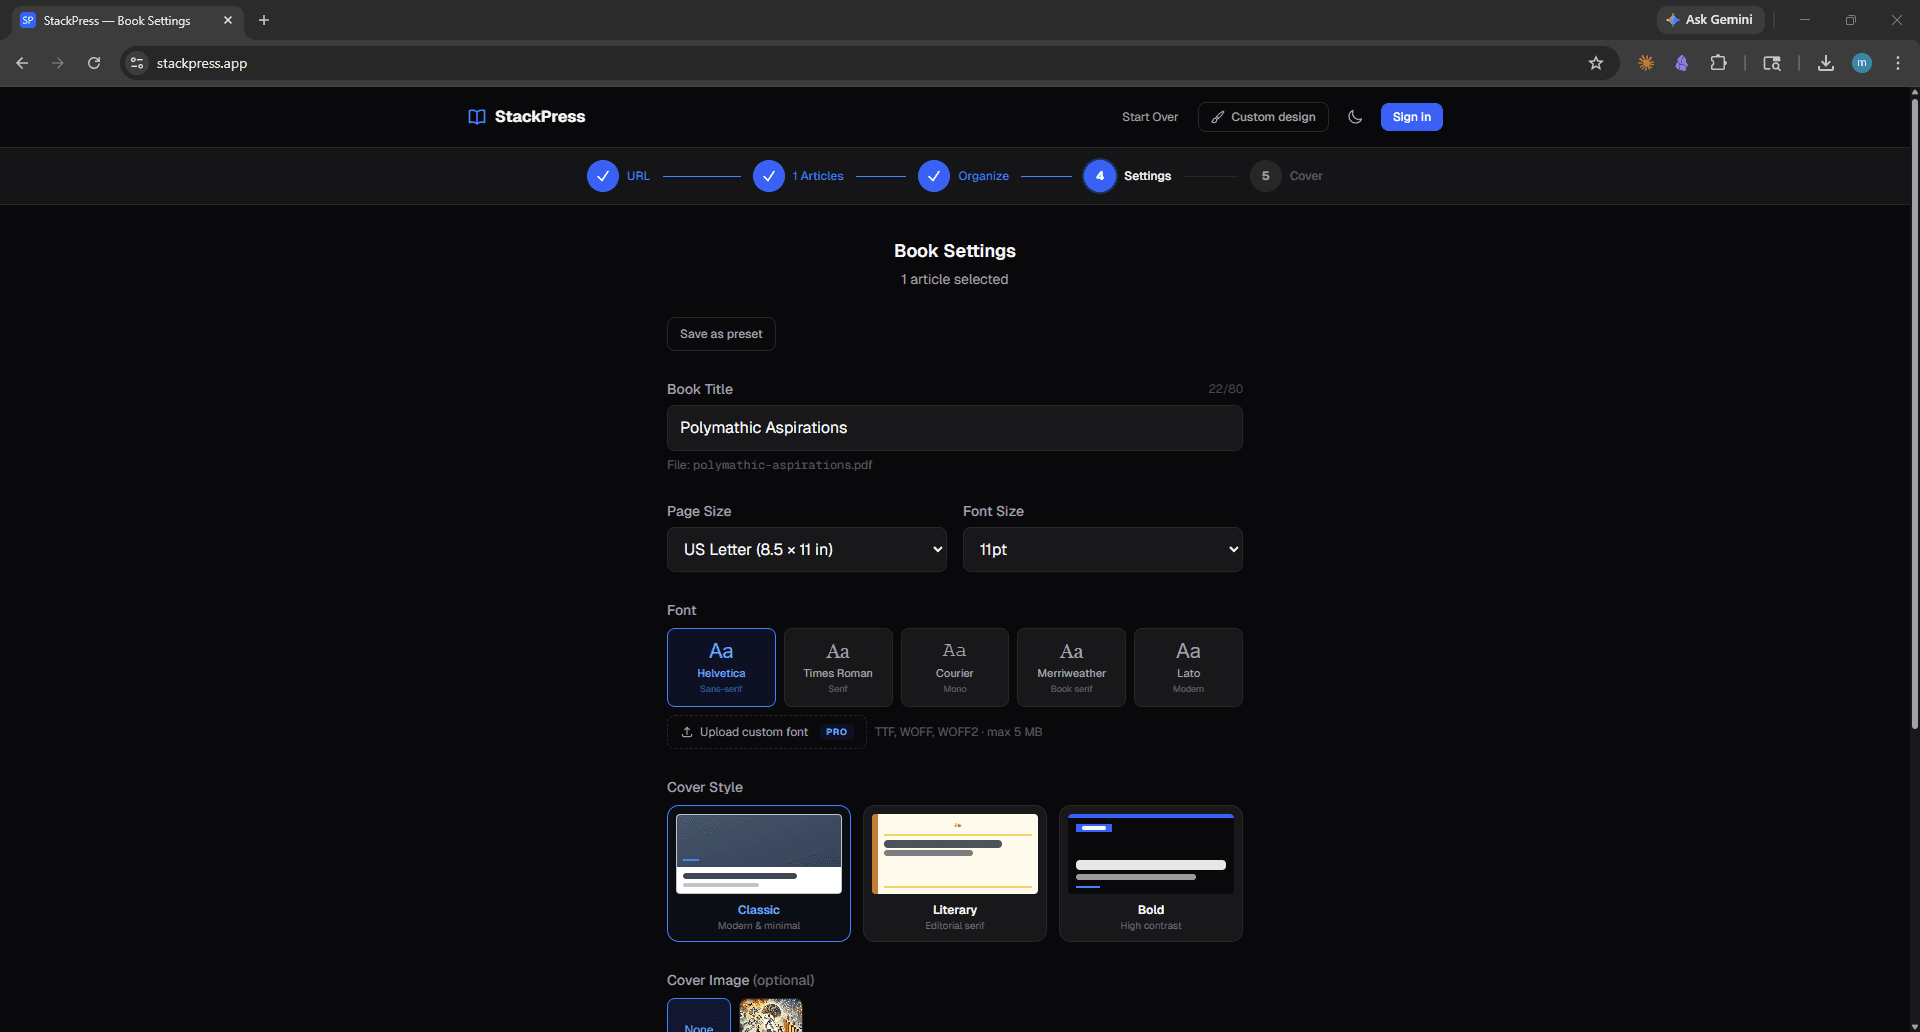Click Start Over link
The image size is (1920, 1032).
coord(1150,117)
